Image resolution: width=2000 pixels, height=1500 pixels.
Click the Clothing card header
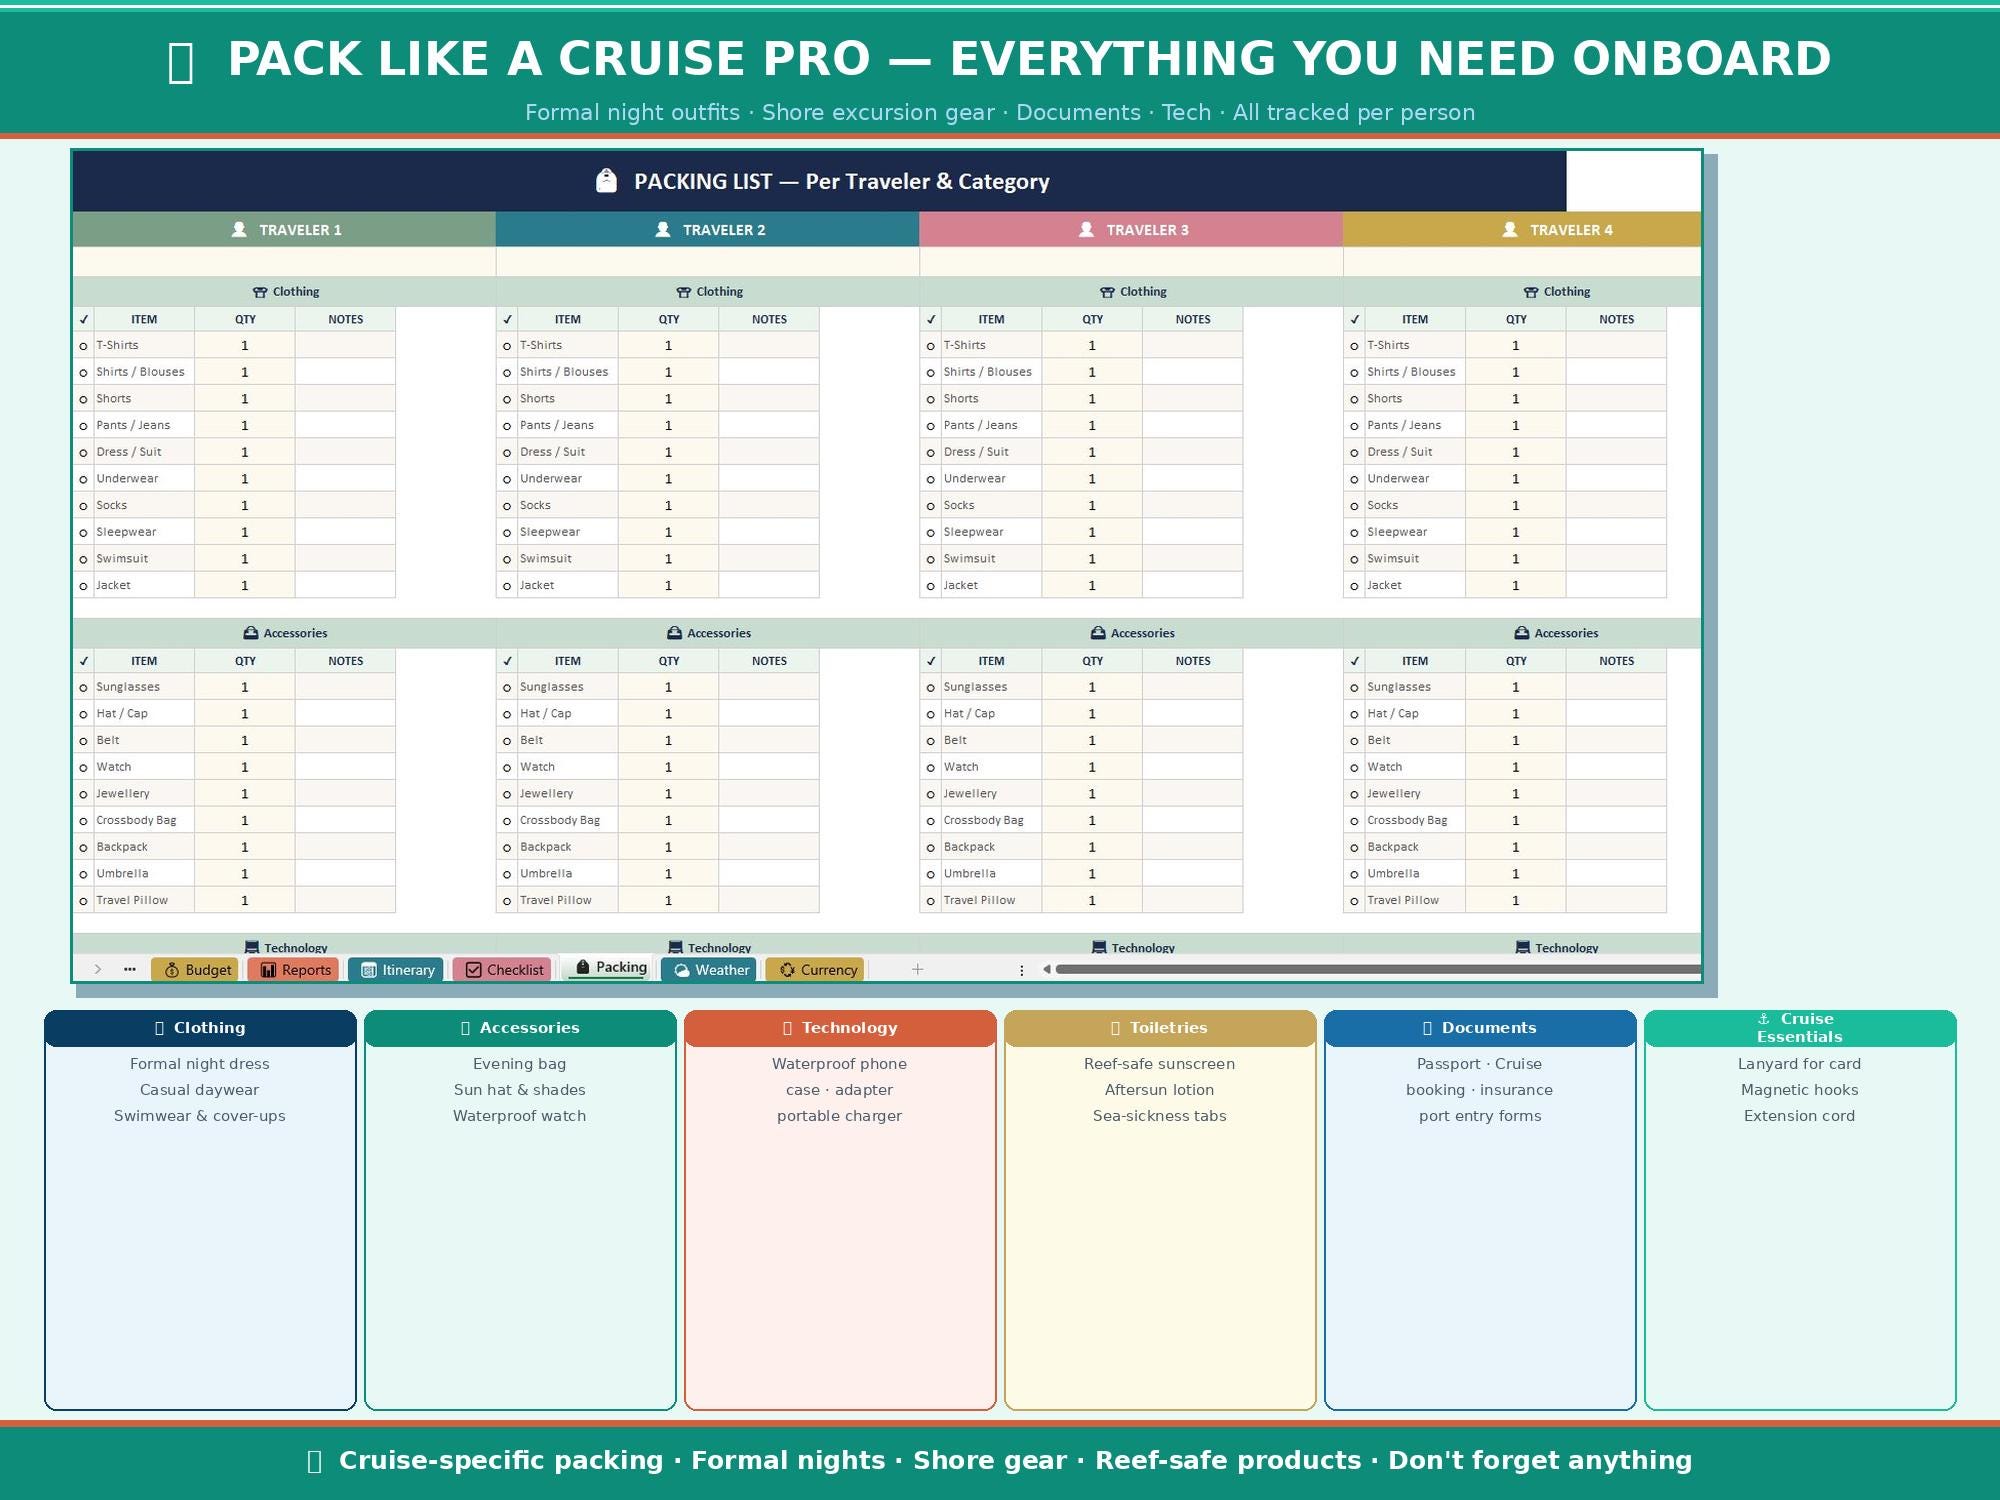click(x=200, y=1028)
